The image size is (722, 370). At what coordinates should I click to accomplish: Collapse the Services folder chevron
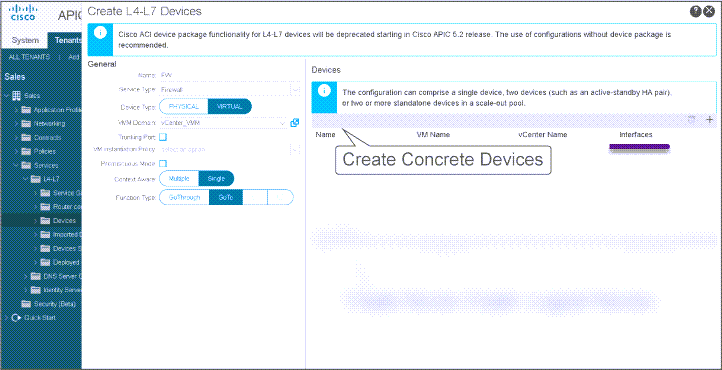tap(17, 165)
